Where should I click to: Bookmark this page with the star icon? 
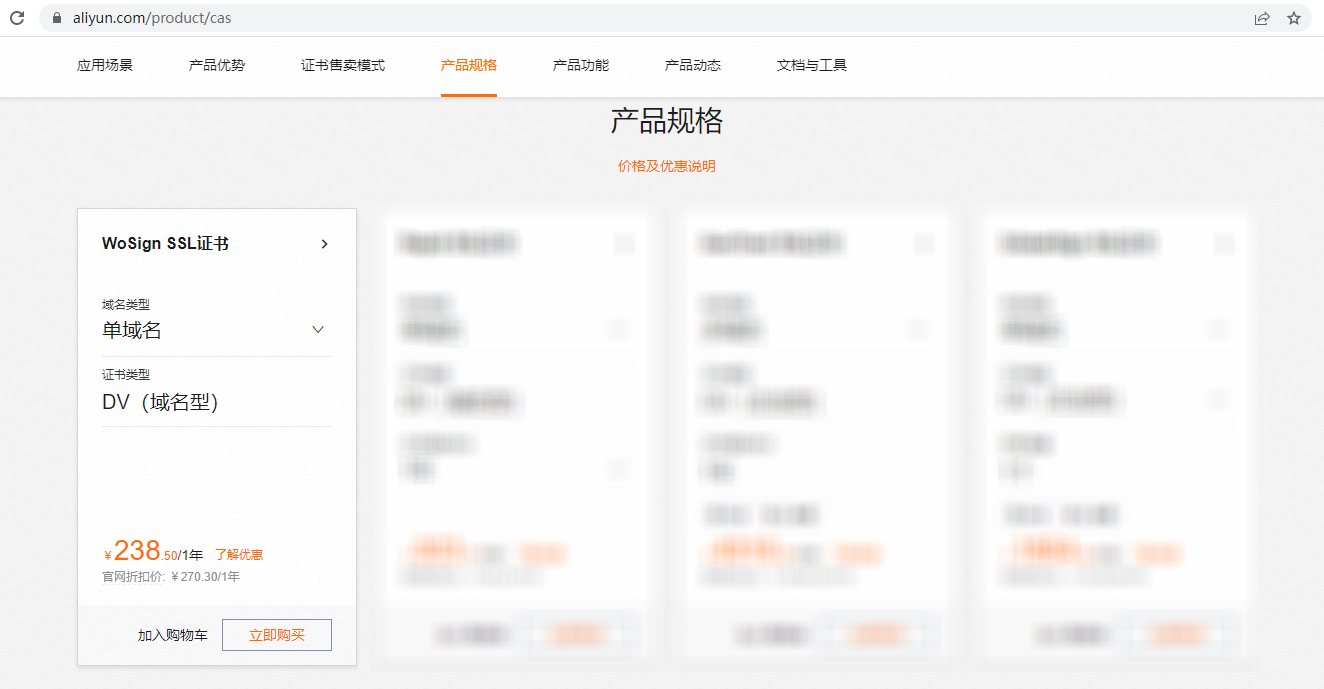1294,18
